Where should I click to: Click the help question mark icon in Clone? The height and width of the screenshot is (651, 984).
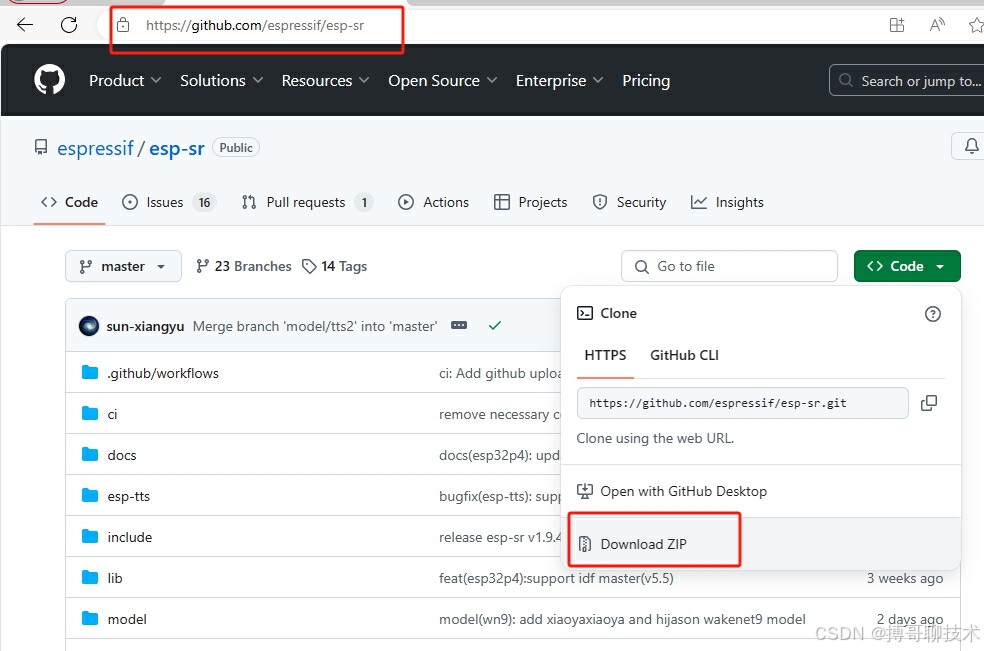tap(933, 314)
